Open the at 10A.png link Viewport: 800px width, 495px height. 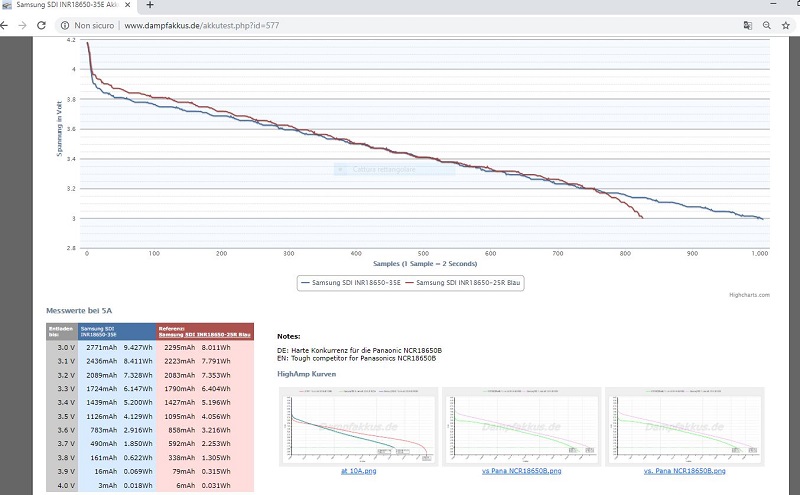pyautogui.click(x=359, y=471)
